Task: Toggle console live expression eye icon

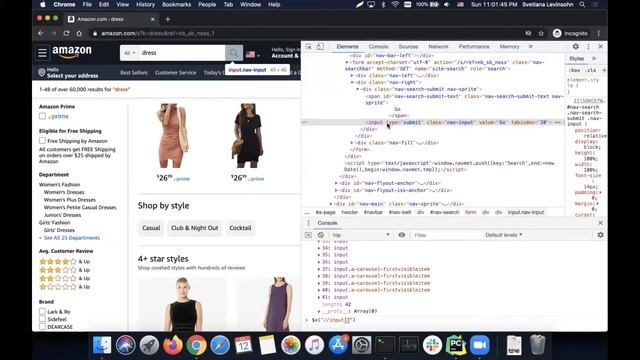Action: coord(402,235)
